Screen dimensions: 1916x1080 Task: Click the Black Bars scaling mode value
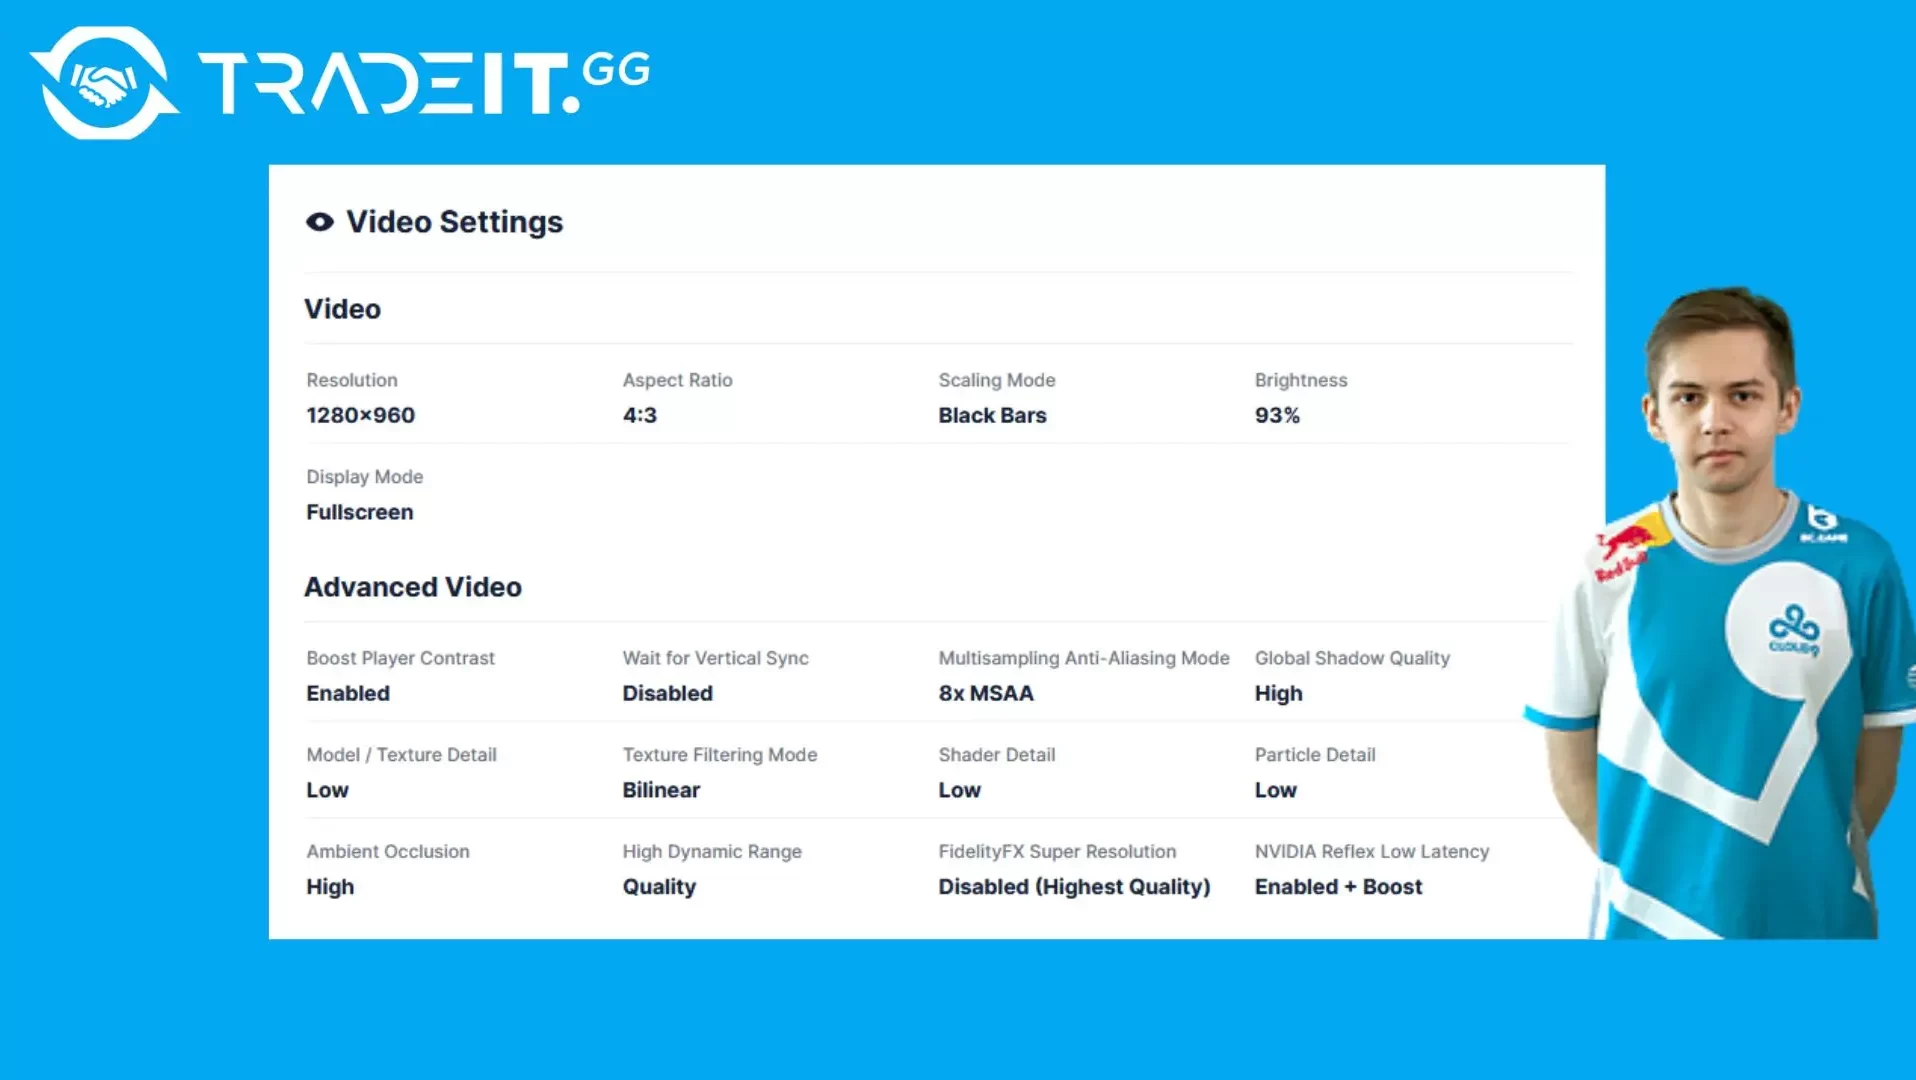click(992, 415)
